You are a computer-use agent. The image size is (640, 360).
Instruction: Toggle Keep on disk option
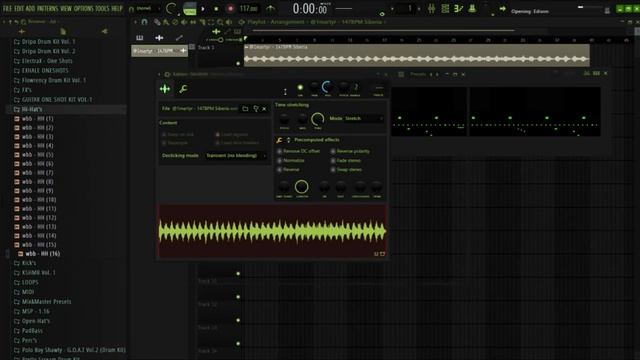[x=178, y=134]
